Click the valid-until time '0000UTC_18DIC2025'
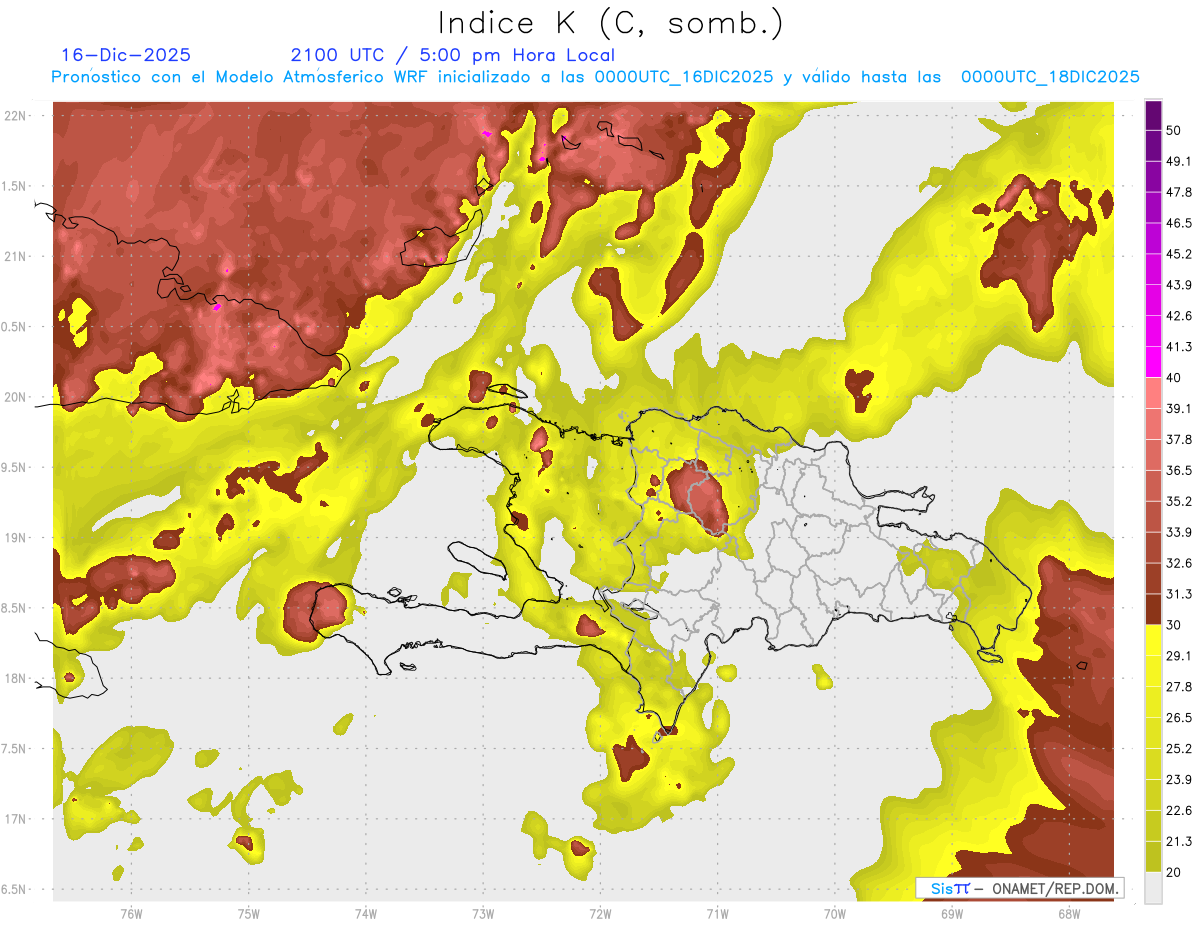Image resolution: width=1200 pixels, height=927 pixels. click(1050, 77)
